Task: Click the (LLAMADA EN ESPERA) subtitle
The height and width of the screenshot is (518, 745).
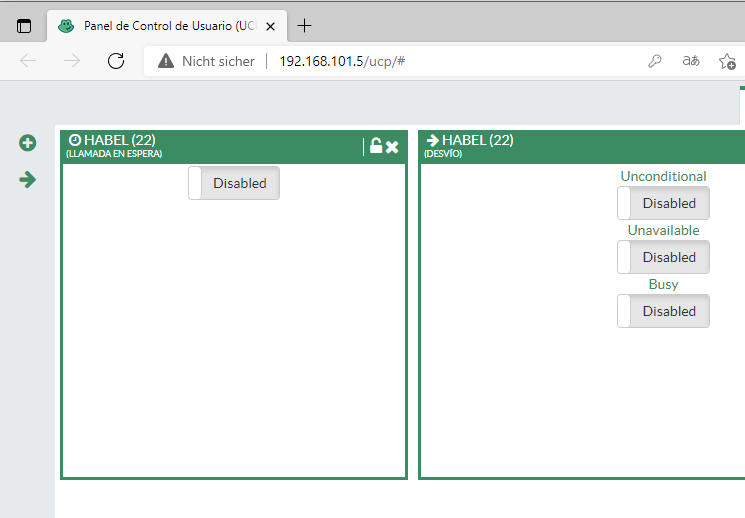Action: coord(114,154)
